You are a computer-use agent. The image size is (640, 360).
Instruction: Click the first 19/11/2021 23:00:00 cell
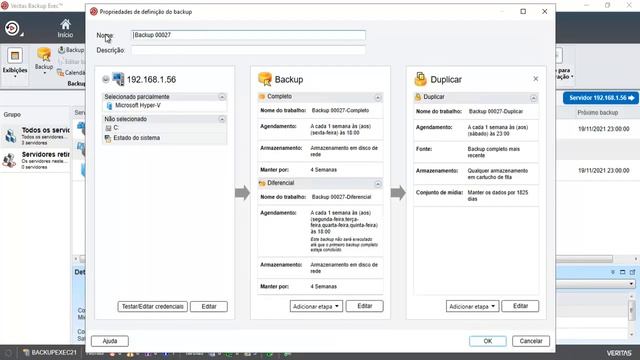click(604, 129)
